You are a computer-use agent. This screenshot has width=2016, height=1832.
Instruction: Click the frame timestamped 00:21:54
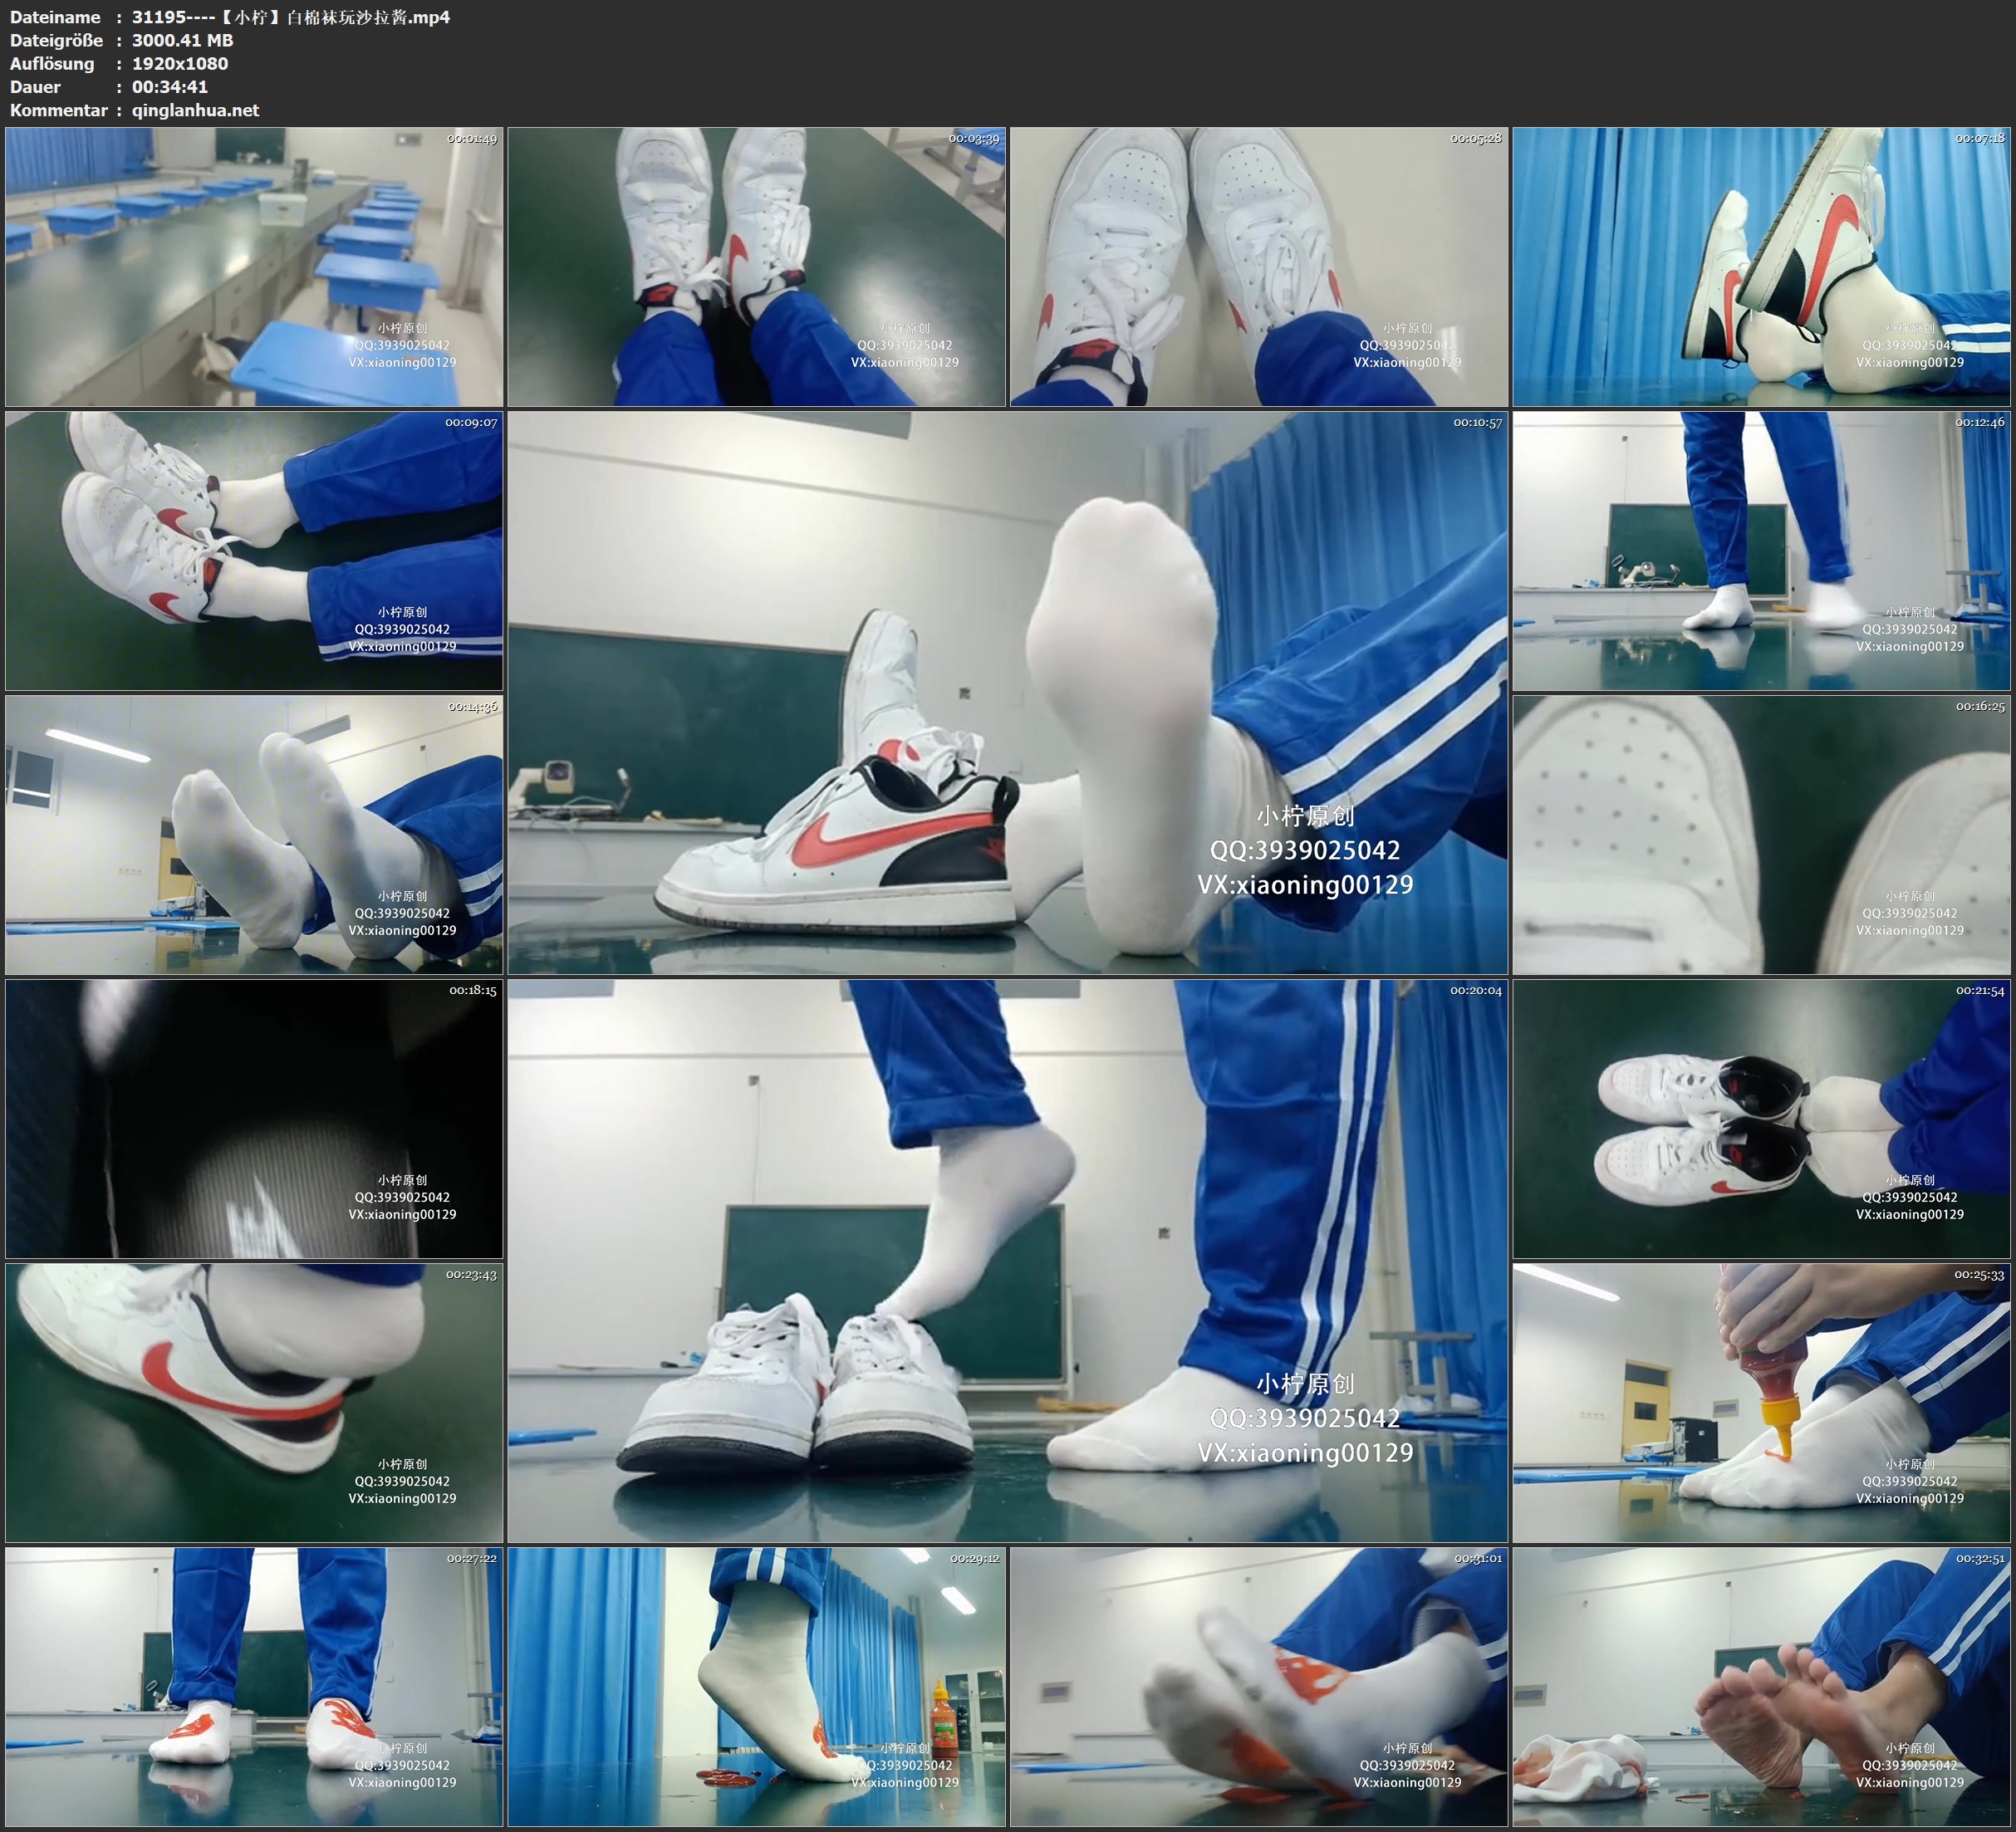1761,1118
